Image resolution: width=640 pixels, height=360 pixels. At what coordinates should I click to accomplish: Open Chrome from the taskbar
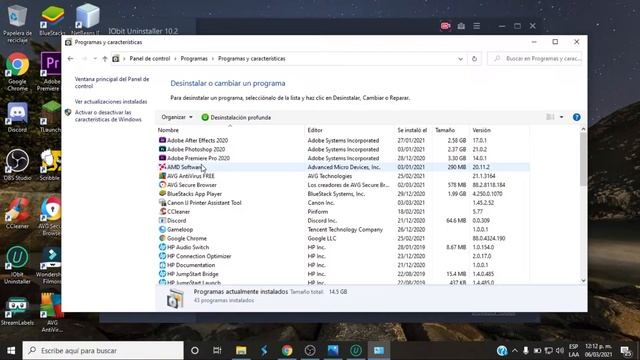[287, 351]
